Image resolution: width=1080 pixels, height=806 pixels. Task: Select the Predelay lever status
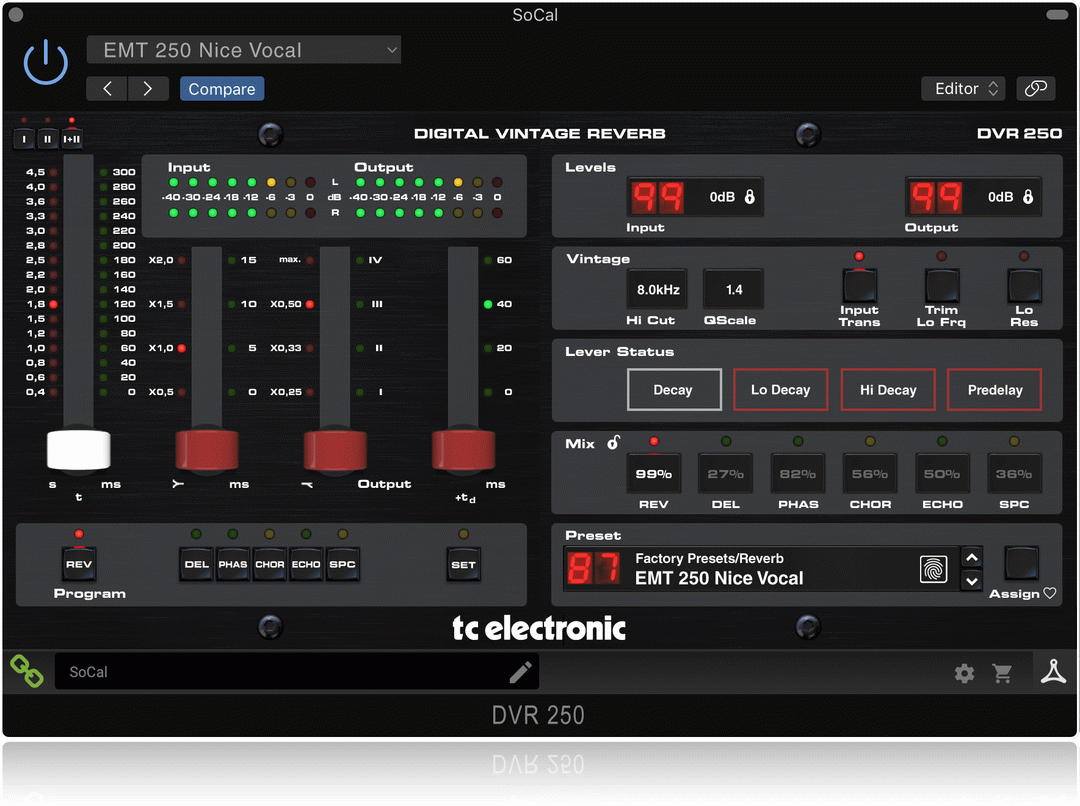coord(994,390)
